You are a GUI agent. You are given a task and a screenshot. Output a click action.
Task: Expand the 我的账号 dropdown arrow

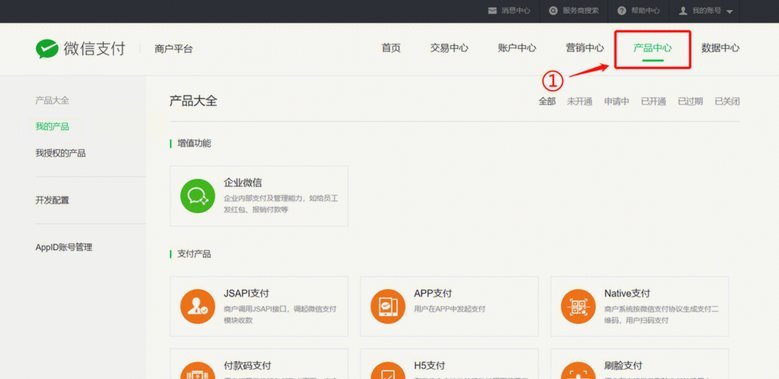tap(729, 11)
